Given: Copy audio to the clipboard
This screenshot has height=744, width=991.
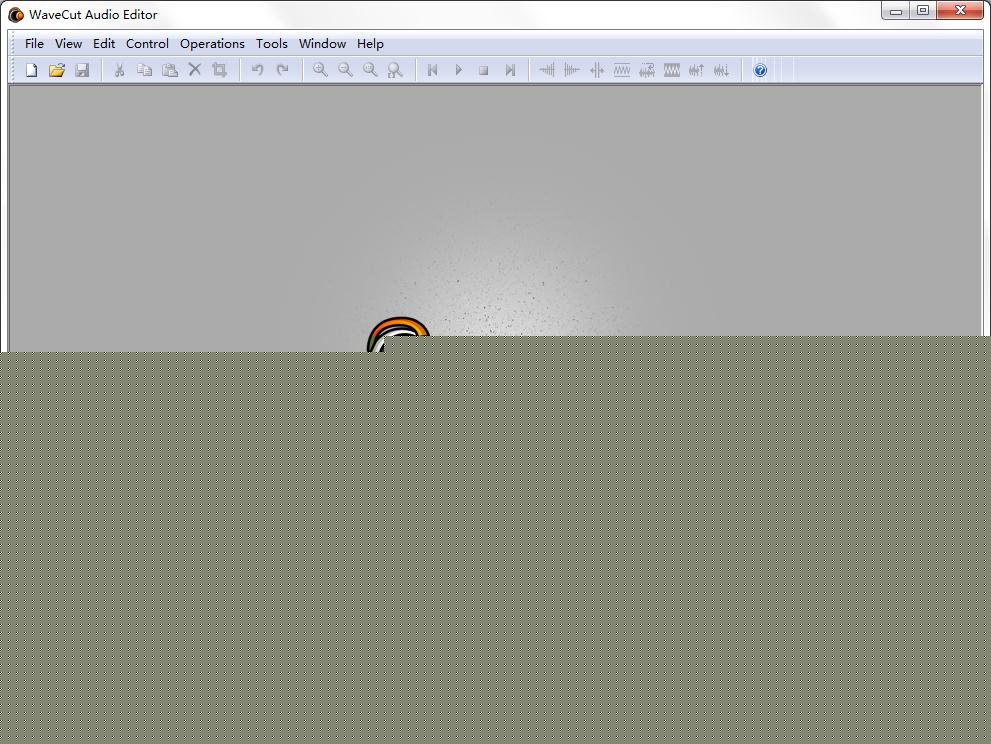Looking at the screenshot, I should point(144,70).
